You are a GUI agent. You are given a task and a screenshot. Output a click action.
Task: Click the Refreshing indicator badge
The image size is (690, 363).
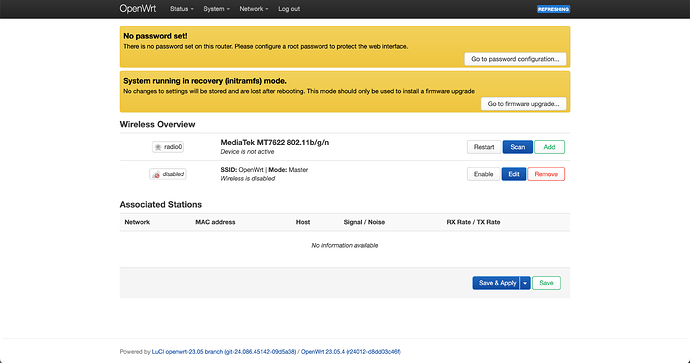[553, 9]
